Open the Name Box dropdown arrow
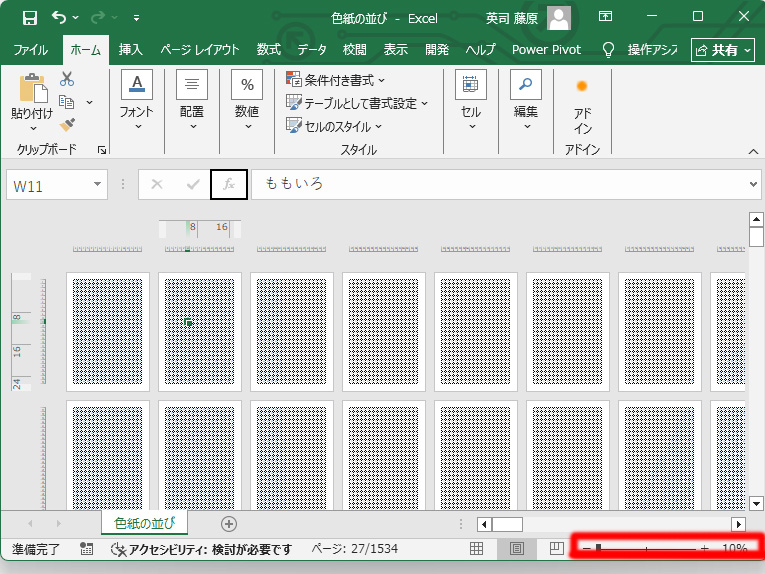The image size is (765, 574). (x=97, y=184)
